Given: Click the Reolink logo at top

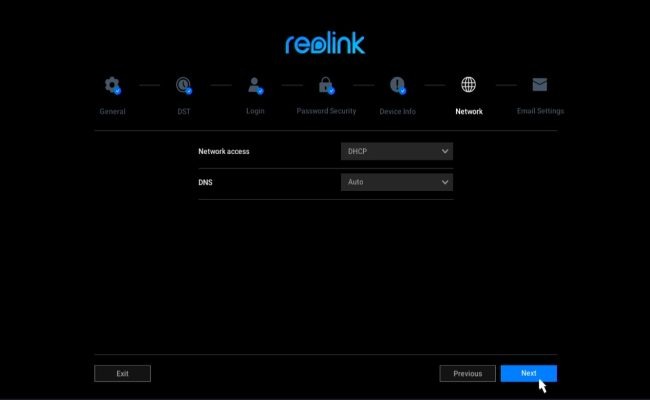Looking at the screenshot, I should pos(325,44).
